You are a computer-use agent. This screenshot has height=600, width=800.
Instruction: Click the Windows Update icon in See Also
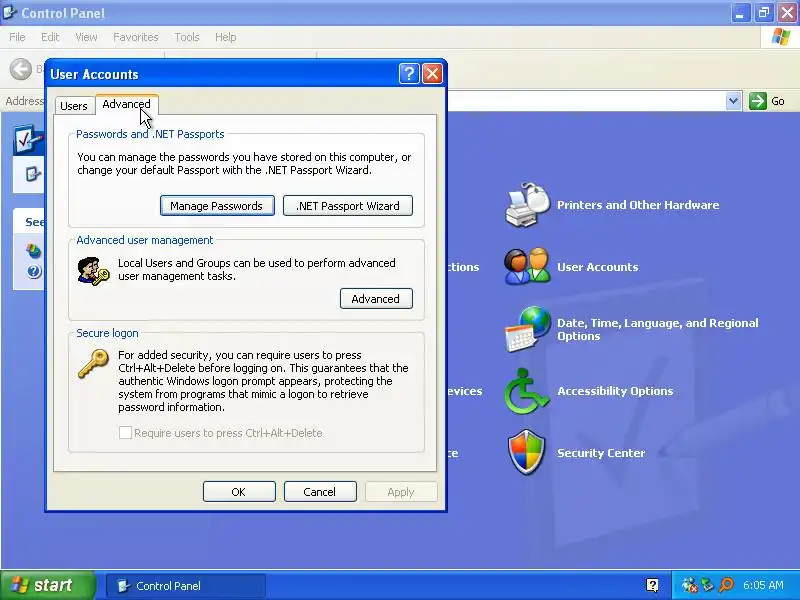coord(34,251)
